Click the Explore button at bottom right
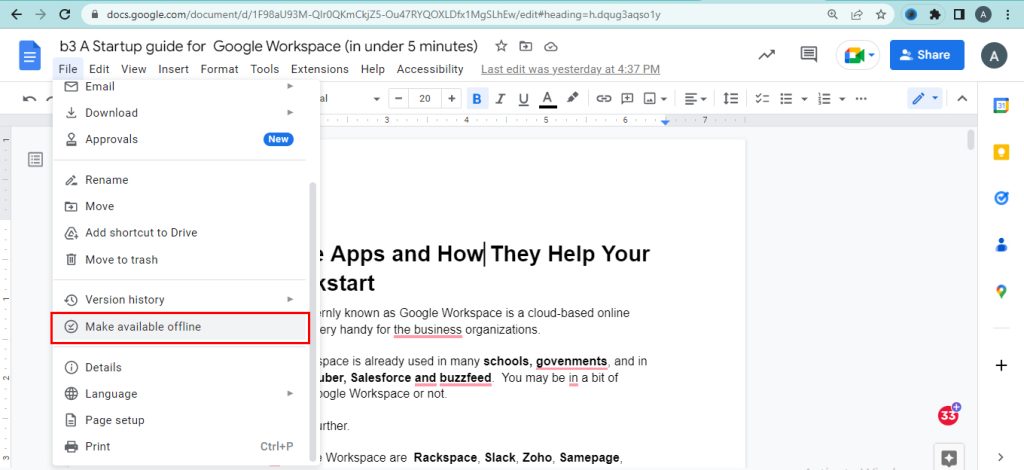 click(950, 457)
